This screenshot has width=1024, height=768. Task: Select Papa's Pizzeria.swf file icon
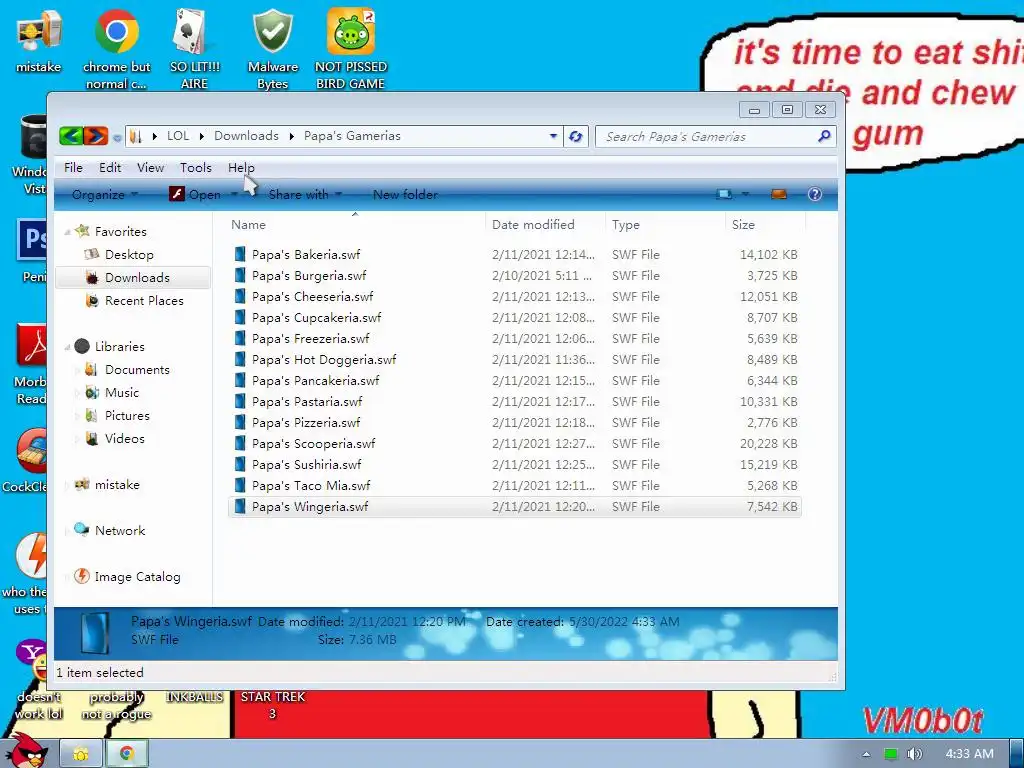[240, 422]
